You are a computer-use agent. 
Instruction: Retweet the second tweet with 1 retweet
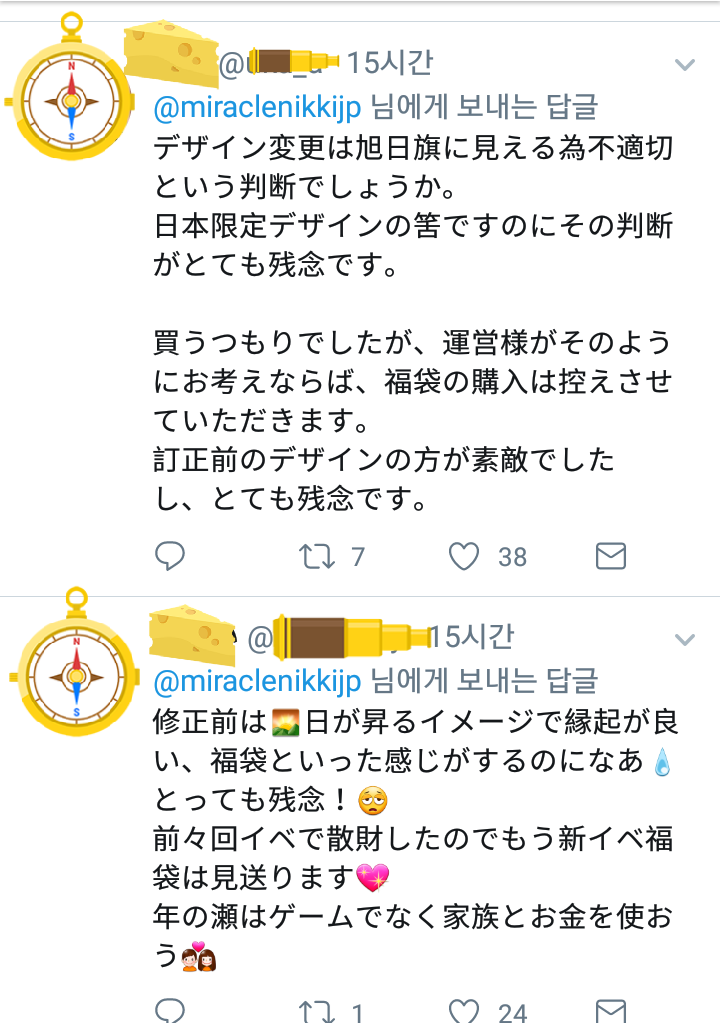pyautogui.click(x=316, y=1011)
